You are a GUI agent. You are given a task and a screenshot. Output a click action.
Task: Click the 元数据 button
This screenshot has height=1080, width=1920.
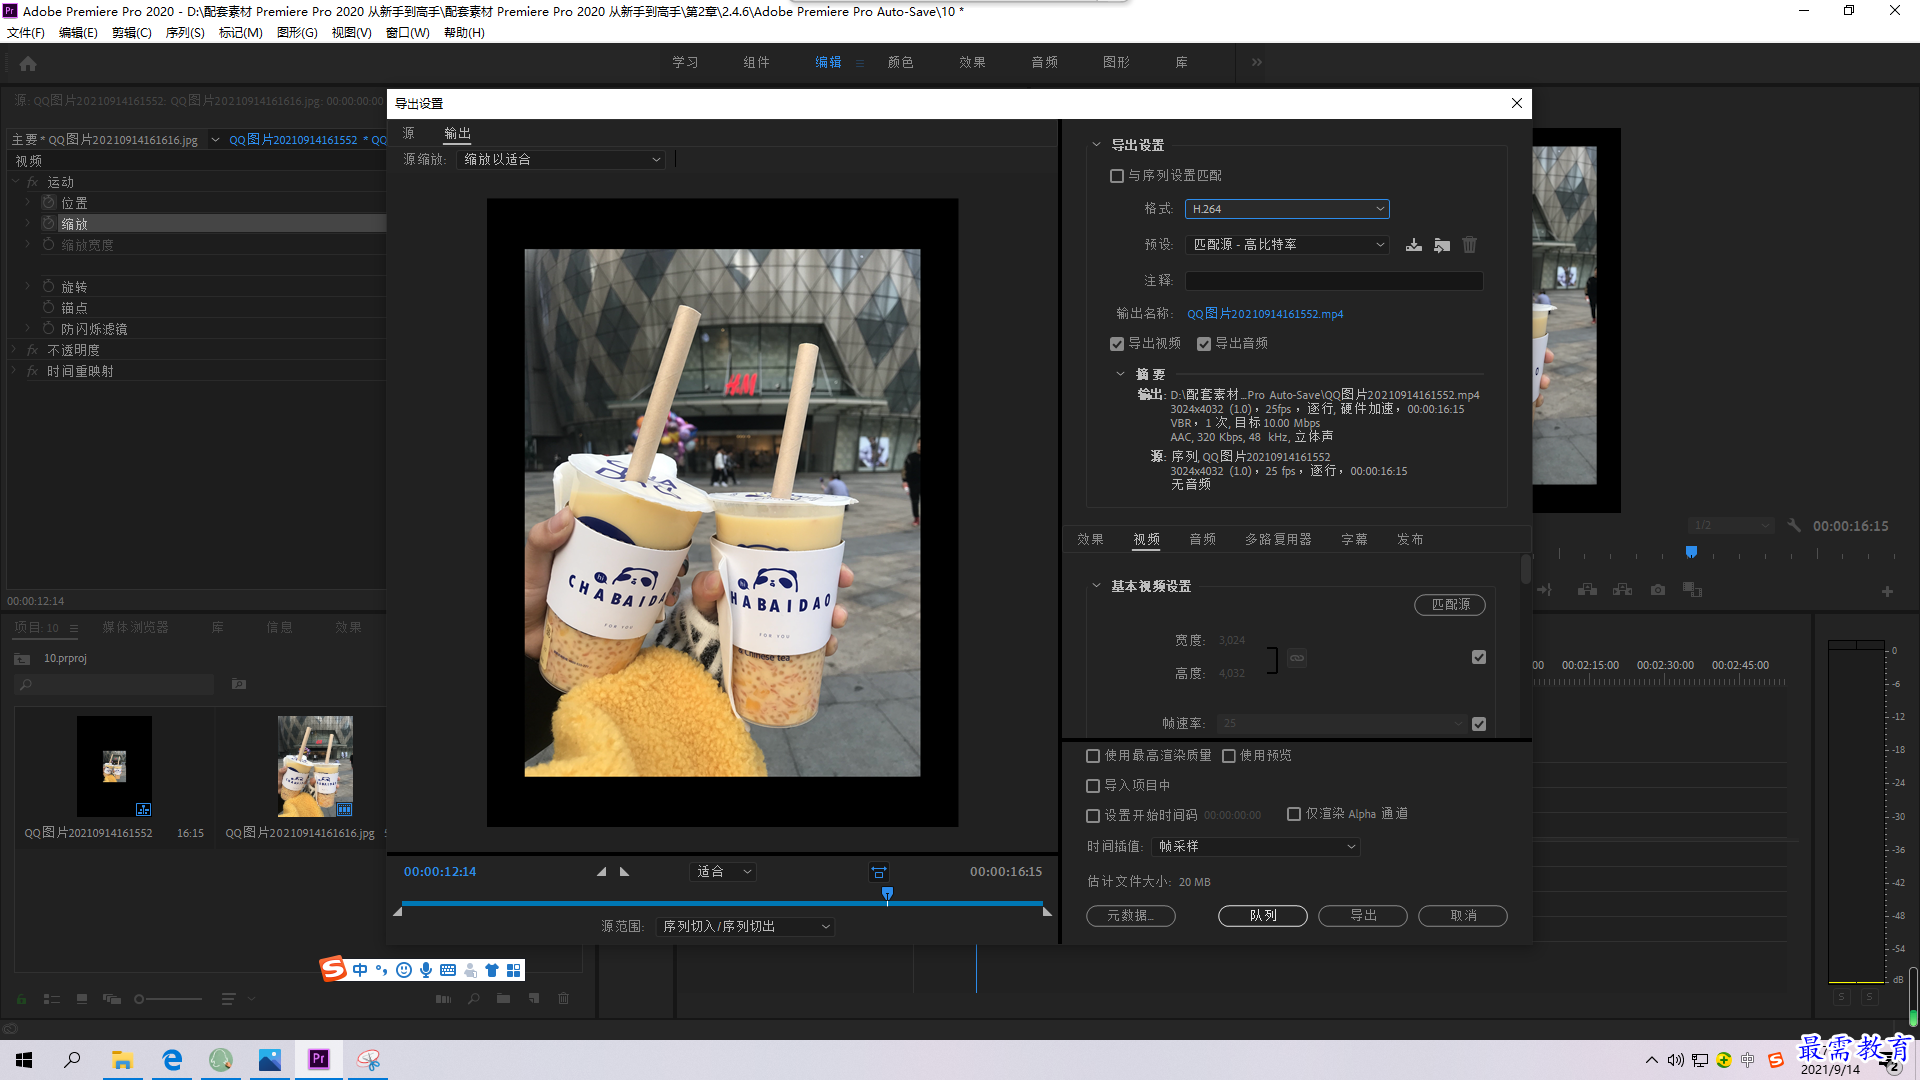click(x=1131, y=916)
